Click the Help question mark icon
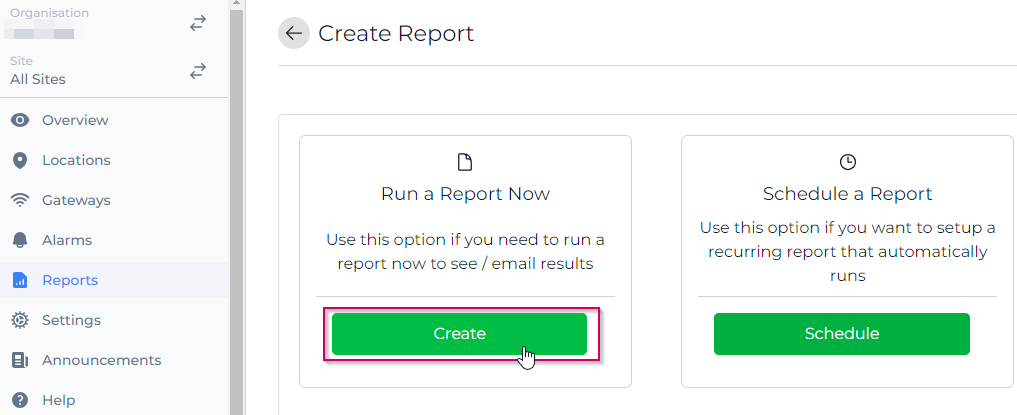The width and height of the screenshot is (1017, 415). [19, 400]
